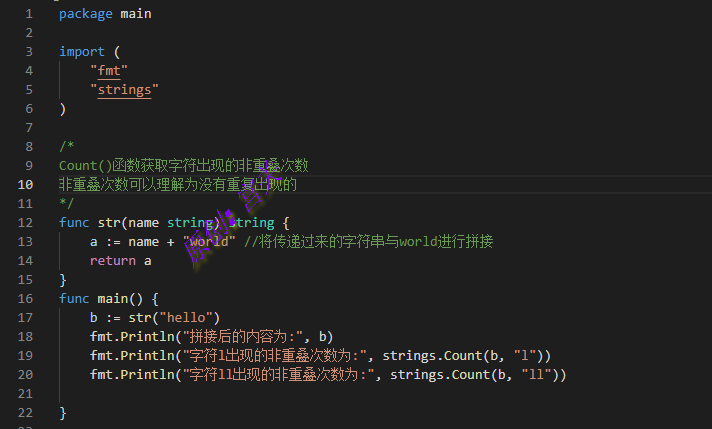
Task: Click line number 10 in the gutter
Action: [x=25, y=185]
